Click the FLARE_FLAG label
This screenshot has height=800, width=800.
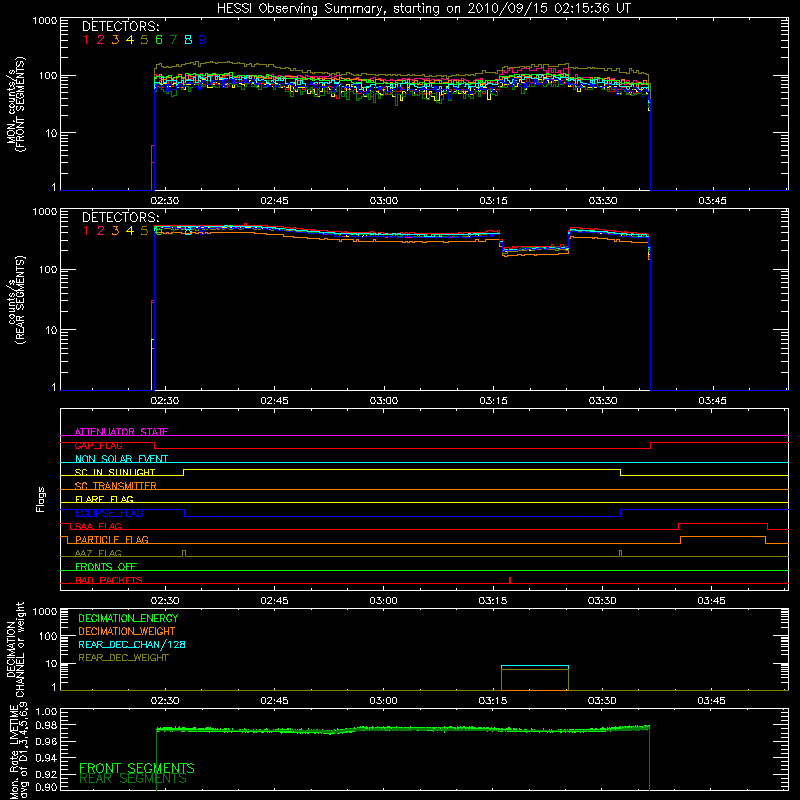click(104, 499)
